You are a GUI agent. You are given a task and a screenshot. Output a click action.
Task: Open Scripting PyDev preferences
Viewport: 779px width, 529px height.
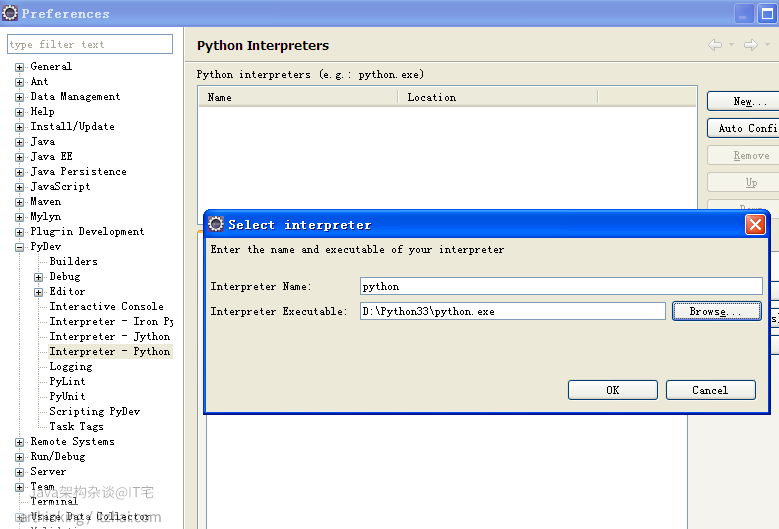tap(94, 412)
